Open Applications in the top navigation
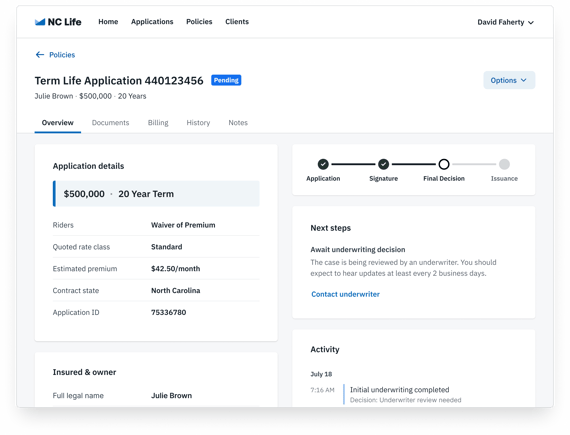570x435 pixels. click(x=152, y=22)
